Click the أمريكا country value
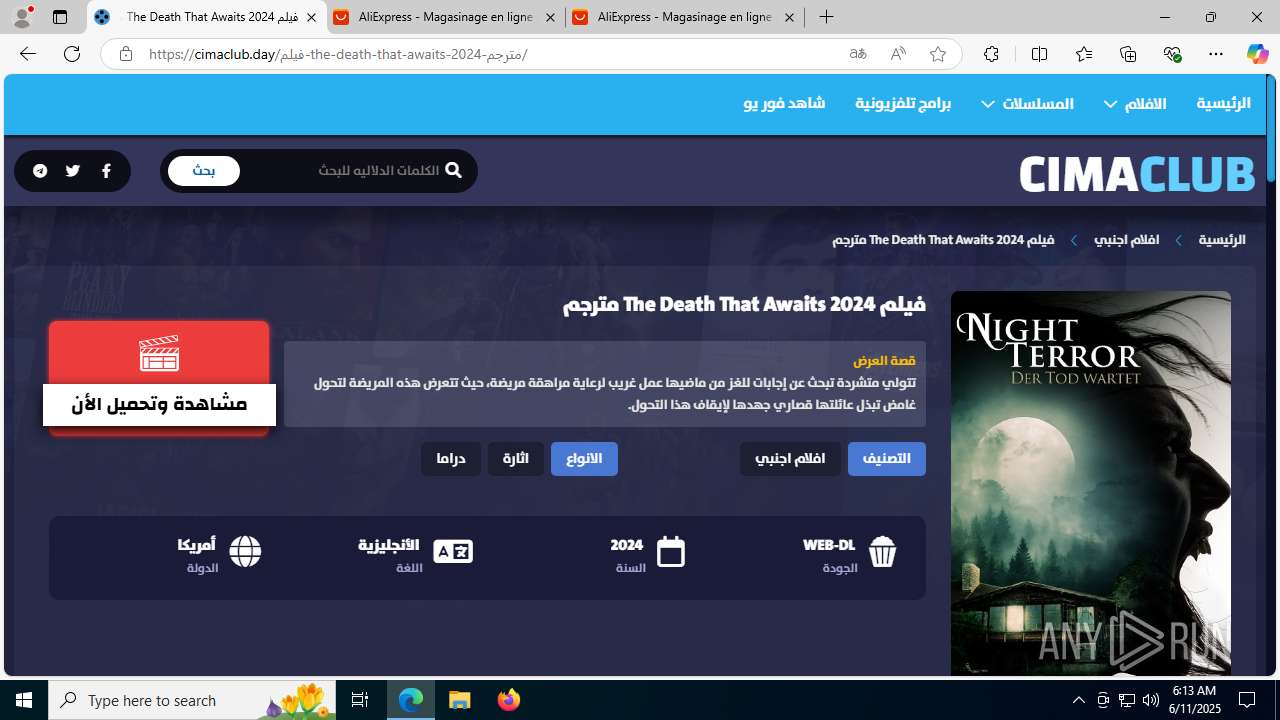1280x720 pixels. click(197, 545)
